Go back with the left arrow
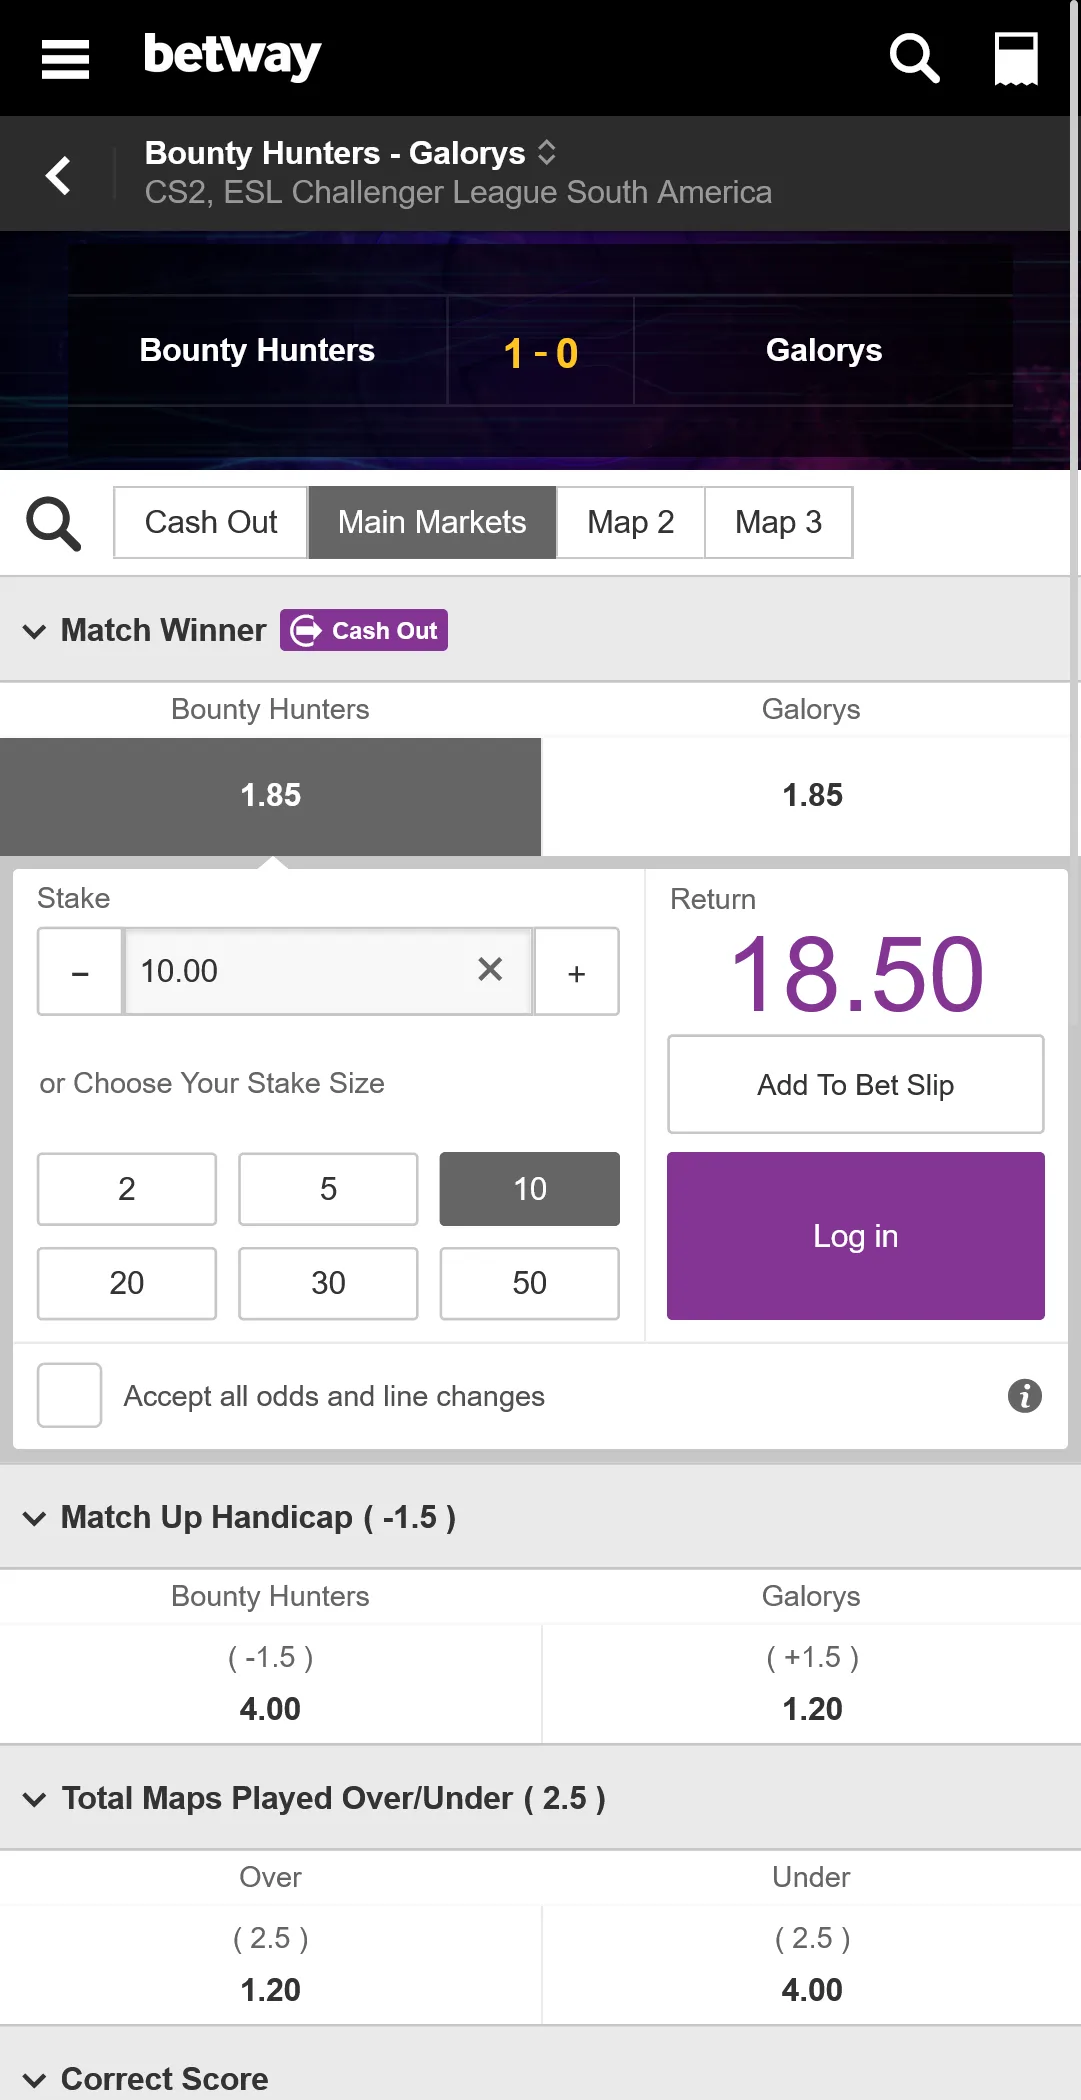This screenshot has height=2100, width=1081. click(59, 175)
